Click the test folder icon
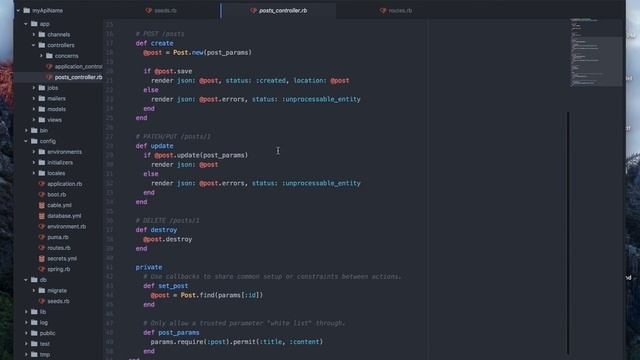640x360 pixels. pos(34,344)
